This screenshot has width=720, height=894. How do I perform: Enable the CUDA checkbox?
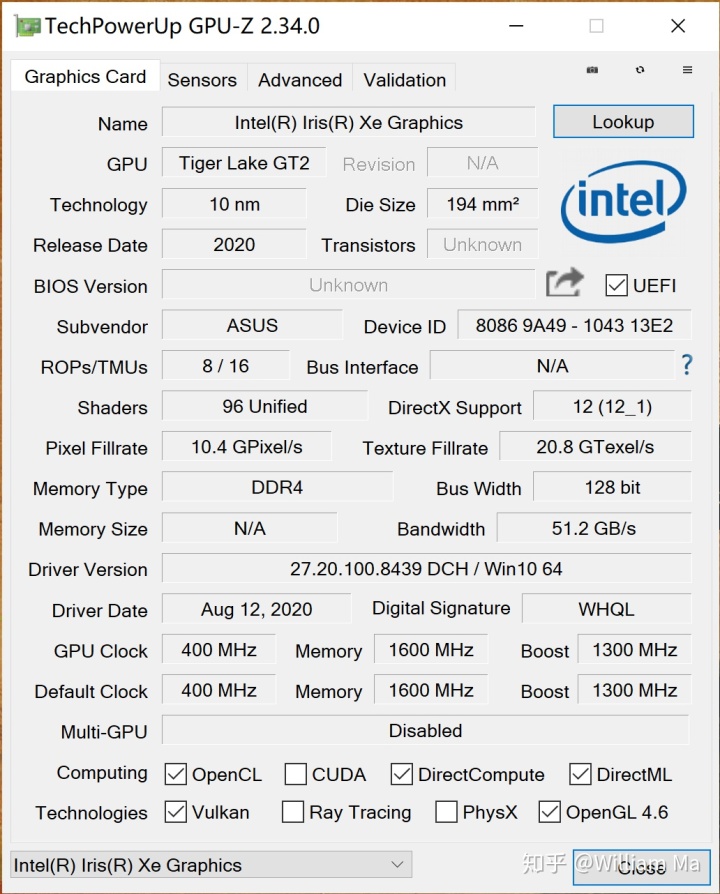click(x=296, y=774)
